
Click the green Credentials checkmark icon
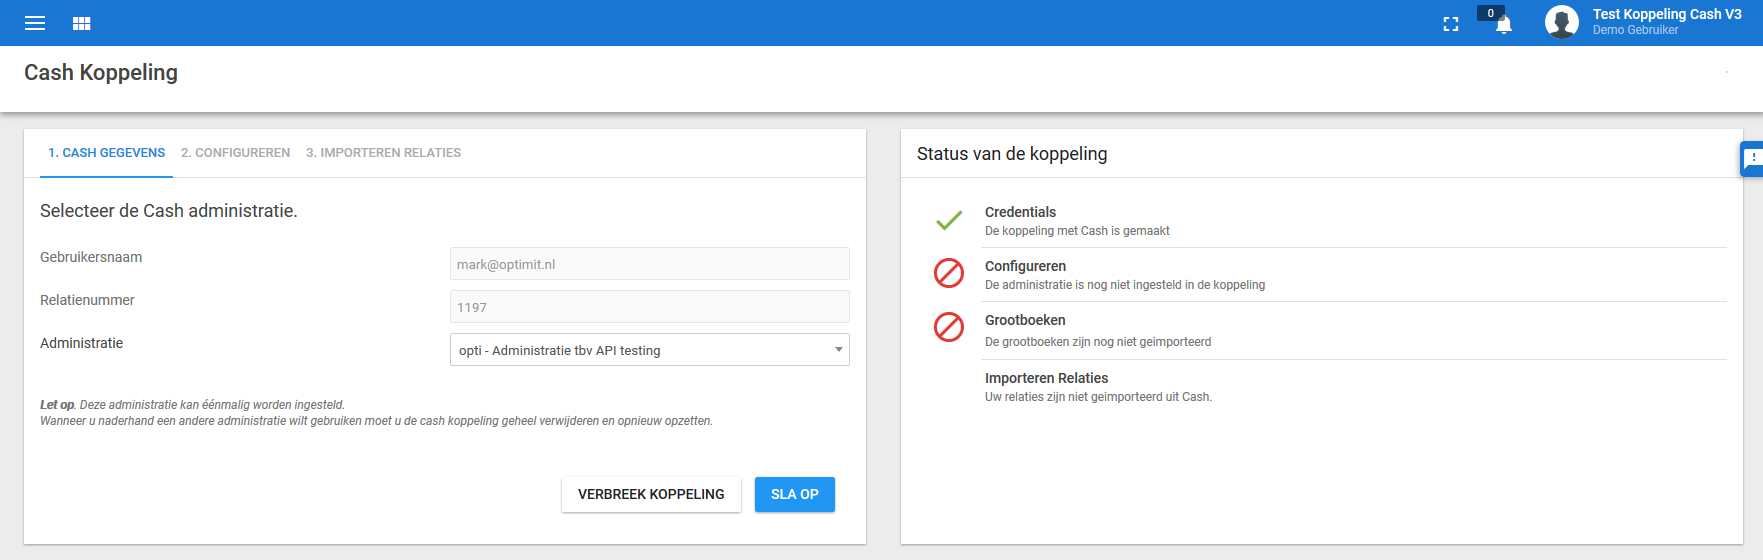click(949, 220)
